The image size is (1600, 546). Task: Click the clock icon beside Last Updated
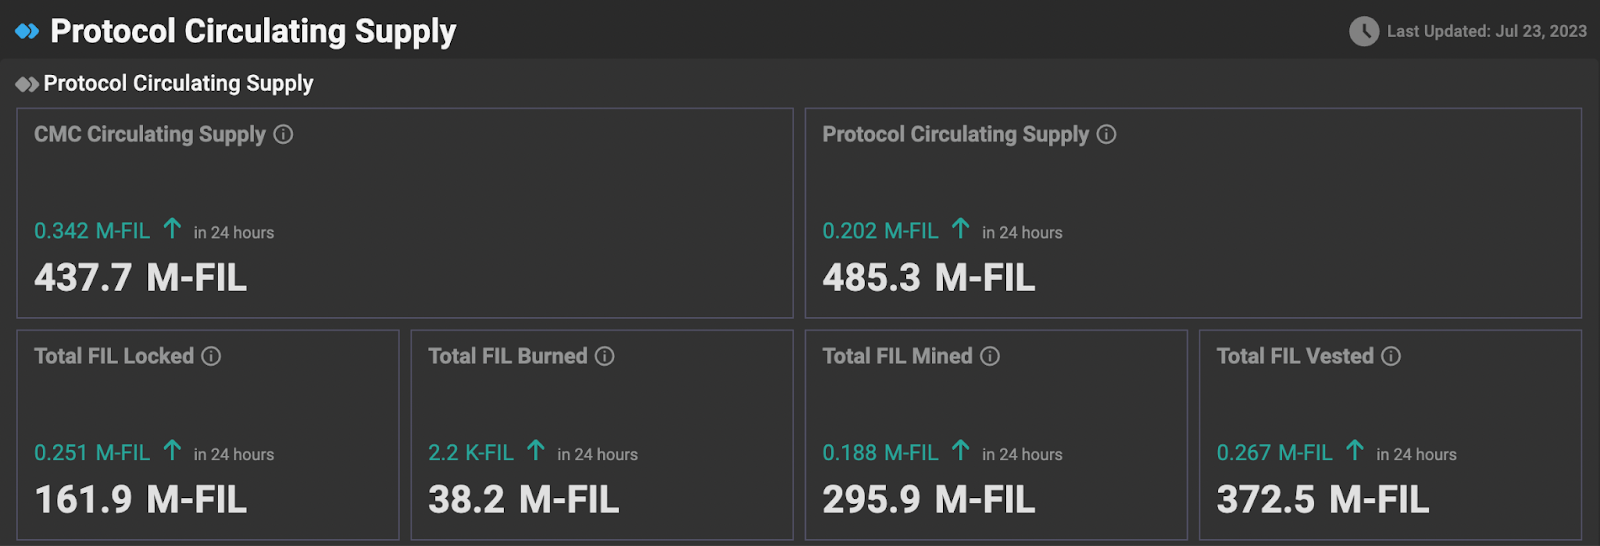coord(1363,31)
